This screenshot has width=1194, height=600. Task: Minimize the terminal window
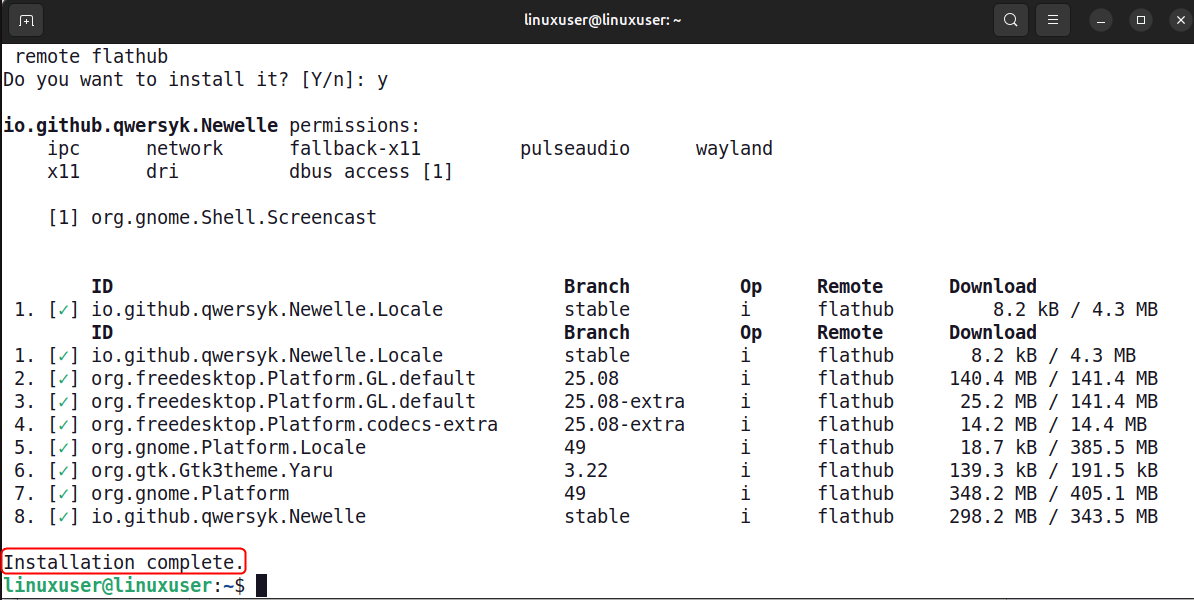coord(1101,20)
